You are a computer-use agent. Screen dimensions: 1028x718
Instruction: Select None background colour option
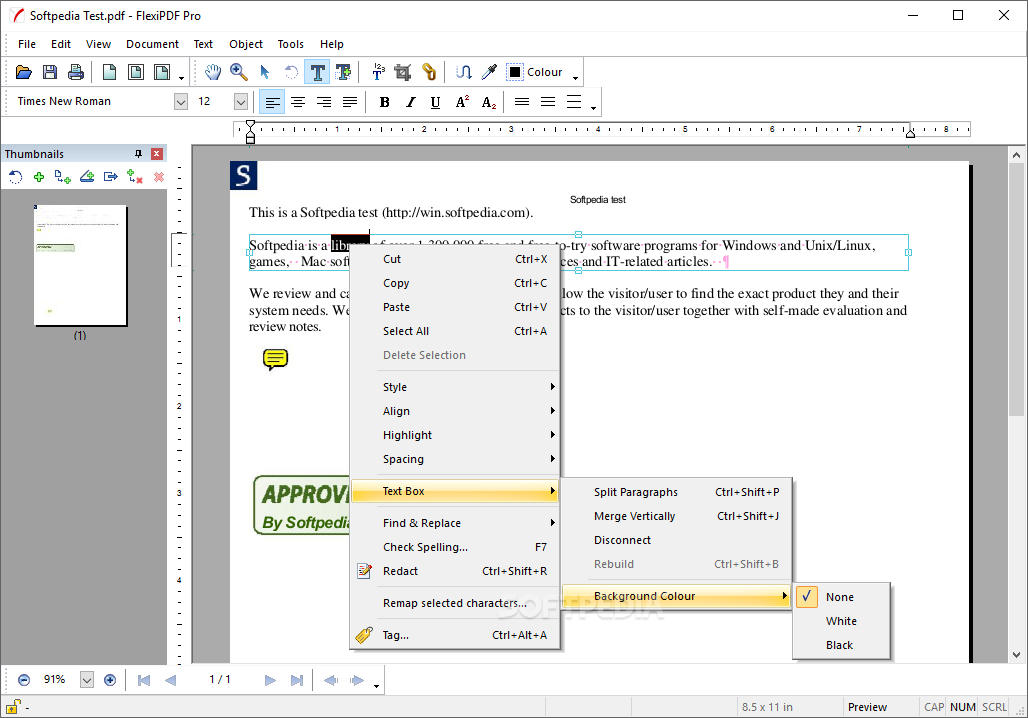[842, 597]
